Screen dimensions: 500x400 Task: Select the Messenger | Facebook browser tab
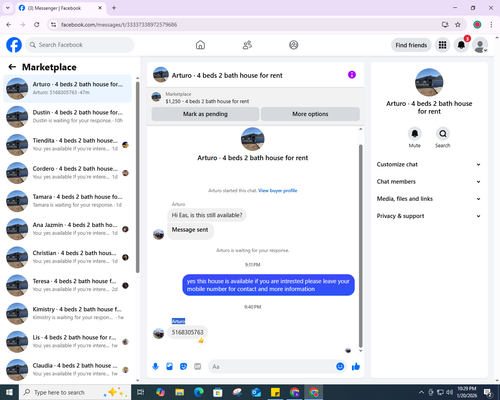[x=61, y=8]
